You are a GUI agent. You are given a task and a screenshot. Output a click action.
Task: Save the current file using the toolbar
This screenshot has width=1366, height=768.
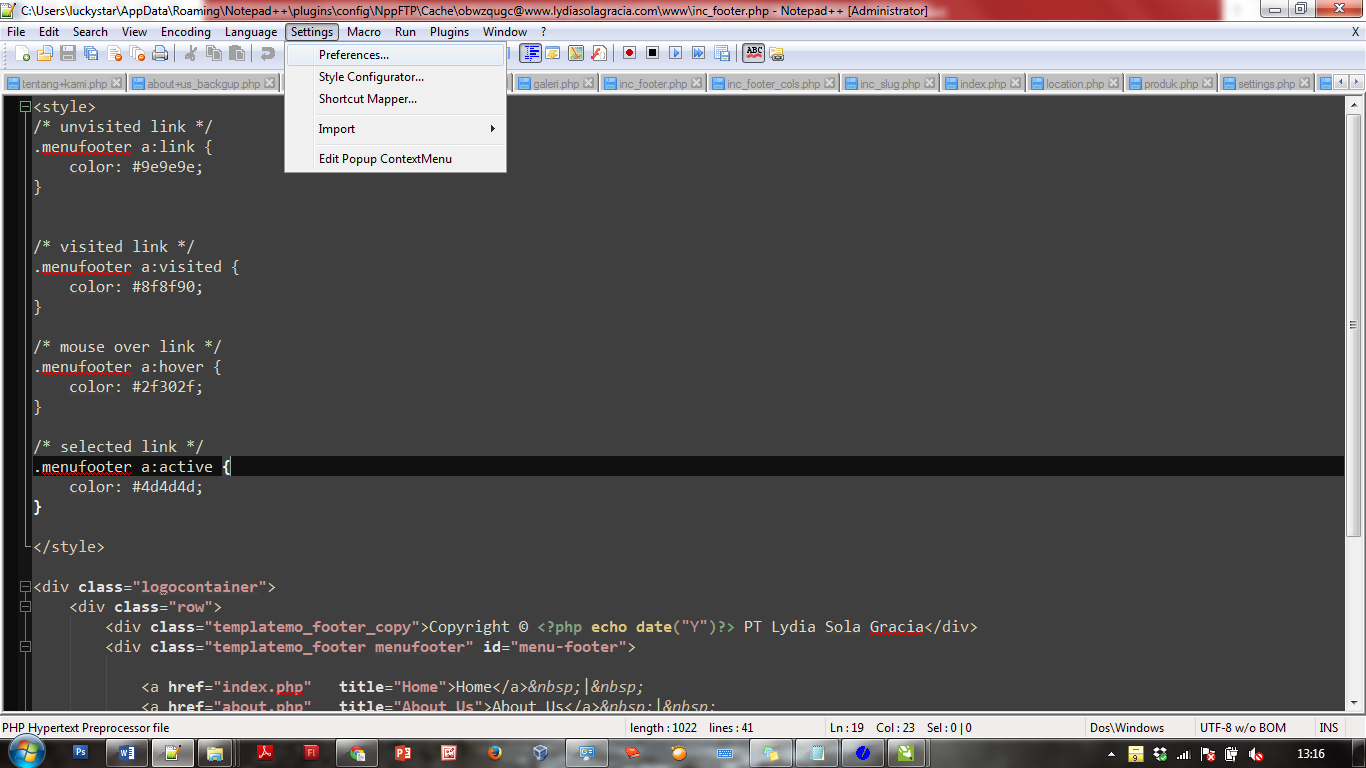[68, 53]
